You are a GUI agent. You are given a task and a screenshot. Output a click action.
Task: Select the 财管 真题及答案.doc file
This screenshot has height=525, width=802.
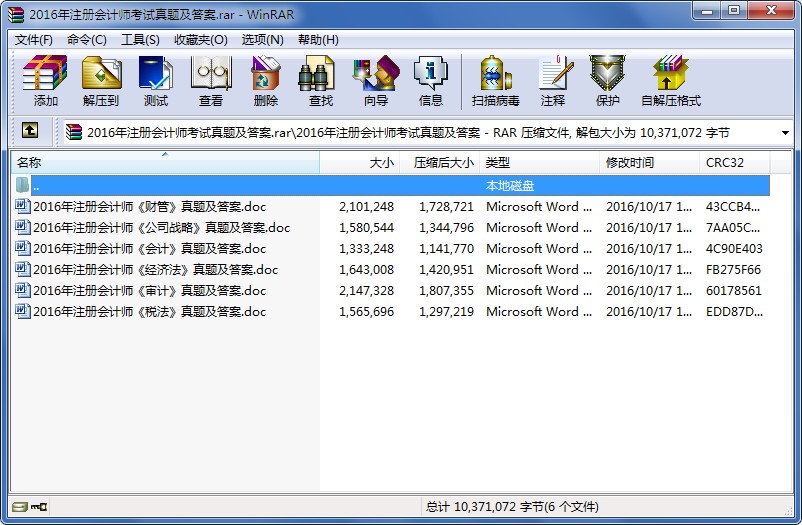click(149, 206)
